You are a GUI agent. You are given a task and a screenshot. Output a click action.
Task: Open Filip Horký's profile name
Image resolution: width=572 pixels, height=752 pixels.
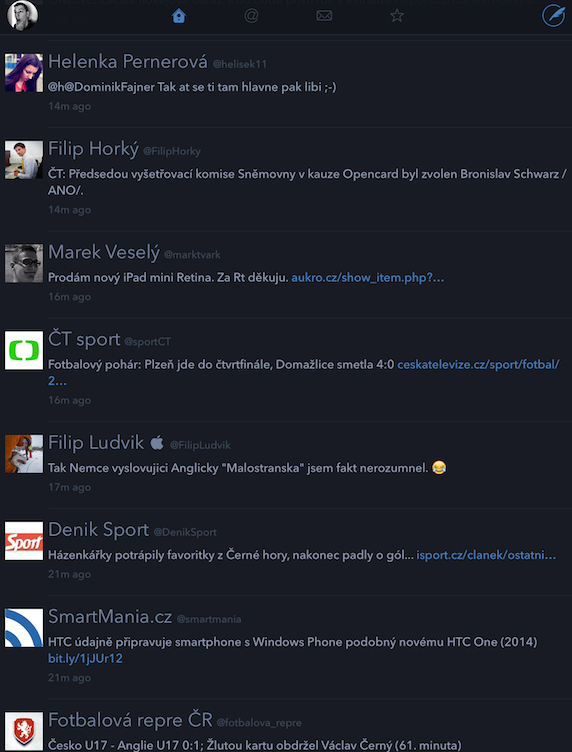[x=93, y=149]
